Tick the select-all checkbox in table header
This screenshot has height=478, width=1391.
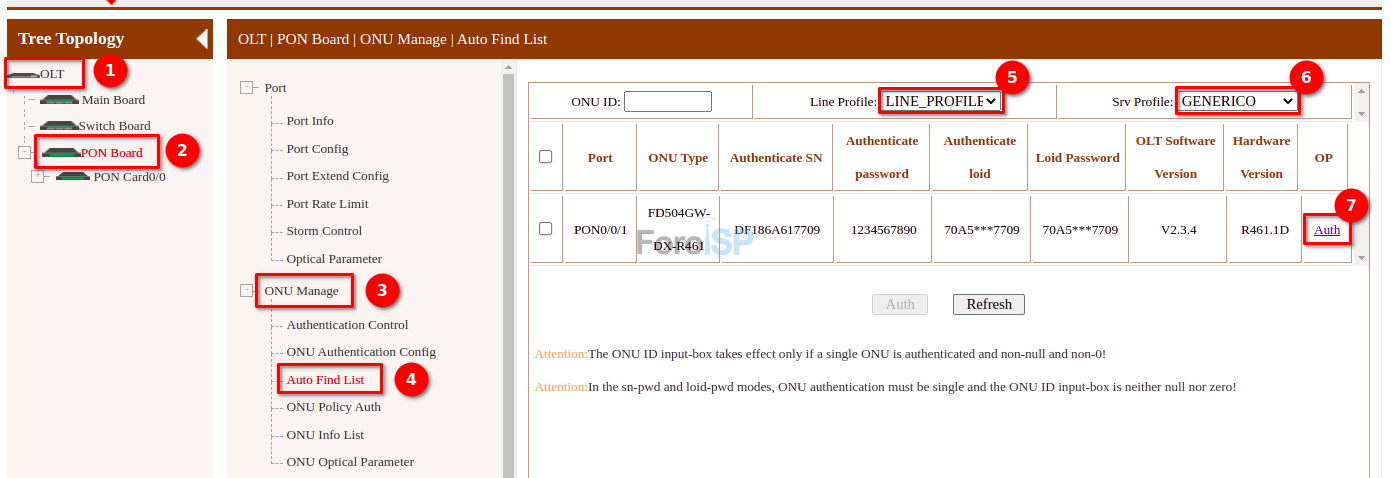545,157
